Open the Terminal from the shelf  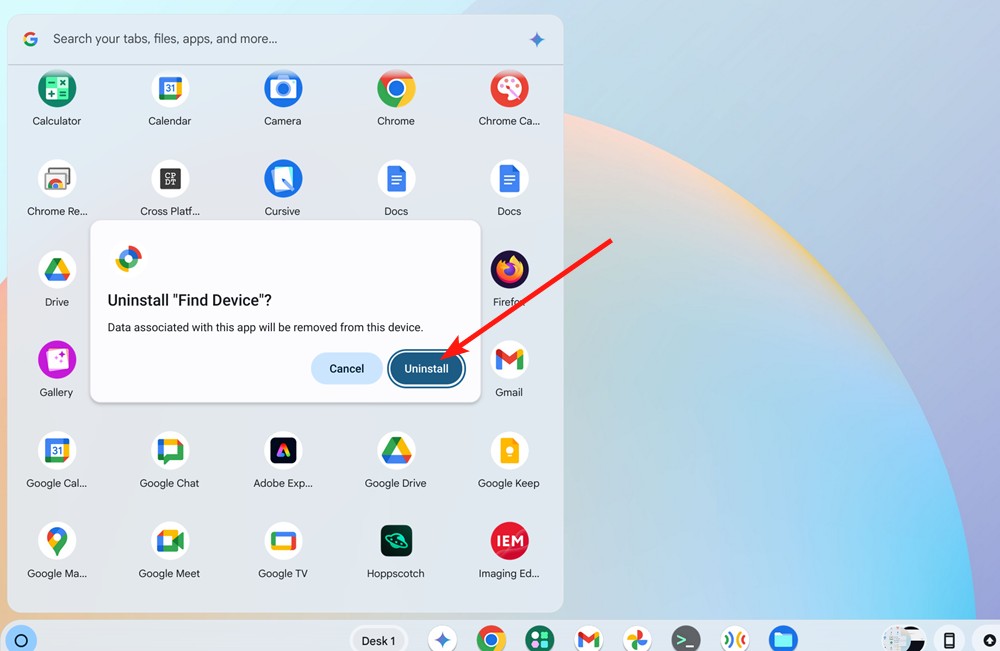[x=685, y=638]
